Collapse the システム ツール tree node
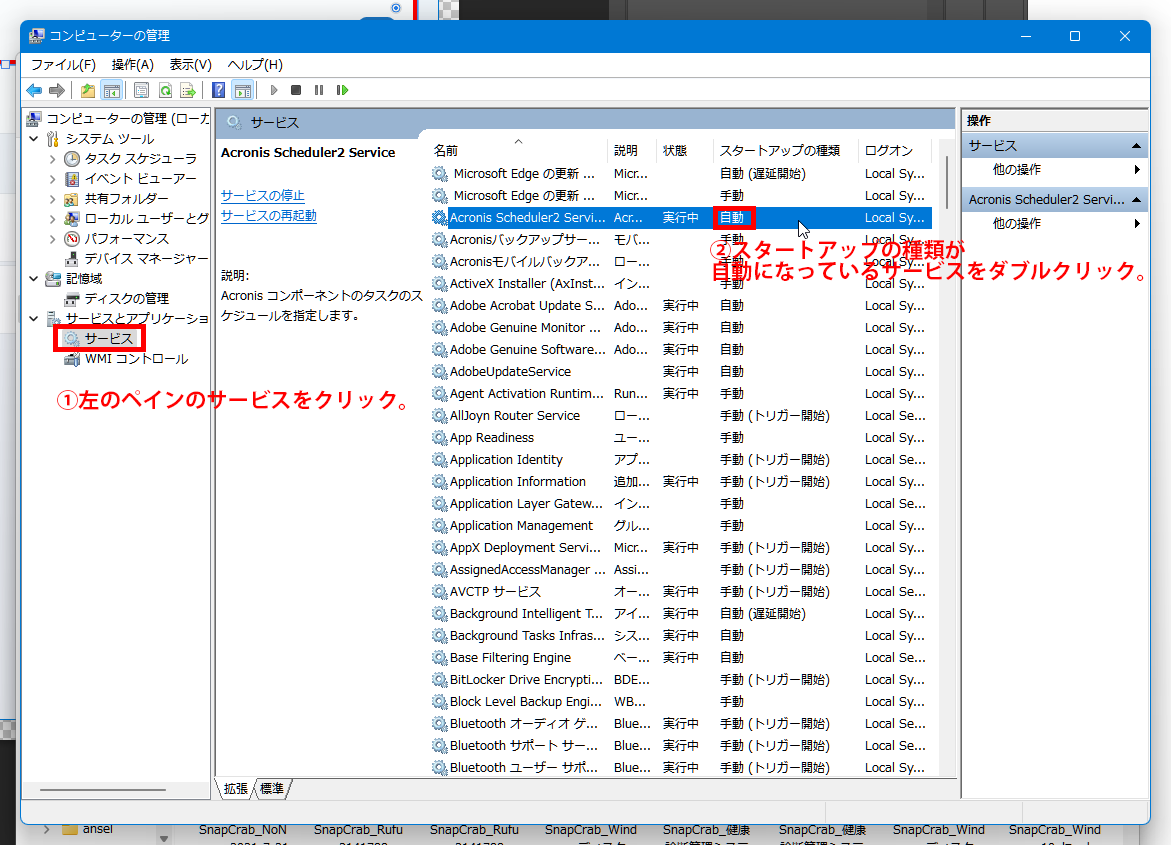The height and width of the screenshot is (845, 1171). [34, 139]
